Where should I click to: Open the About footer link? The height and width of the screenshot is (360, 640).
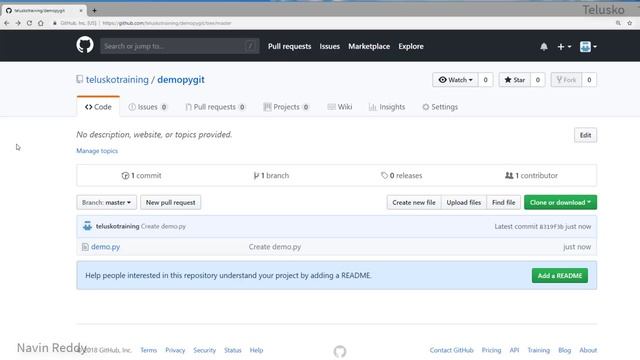tap(588, 350)
